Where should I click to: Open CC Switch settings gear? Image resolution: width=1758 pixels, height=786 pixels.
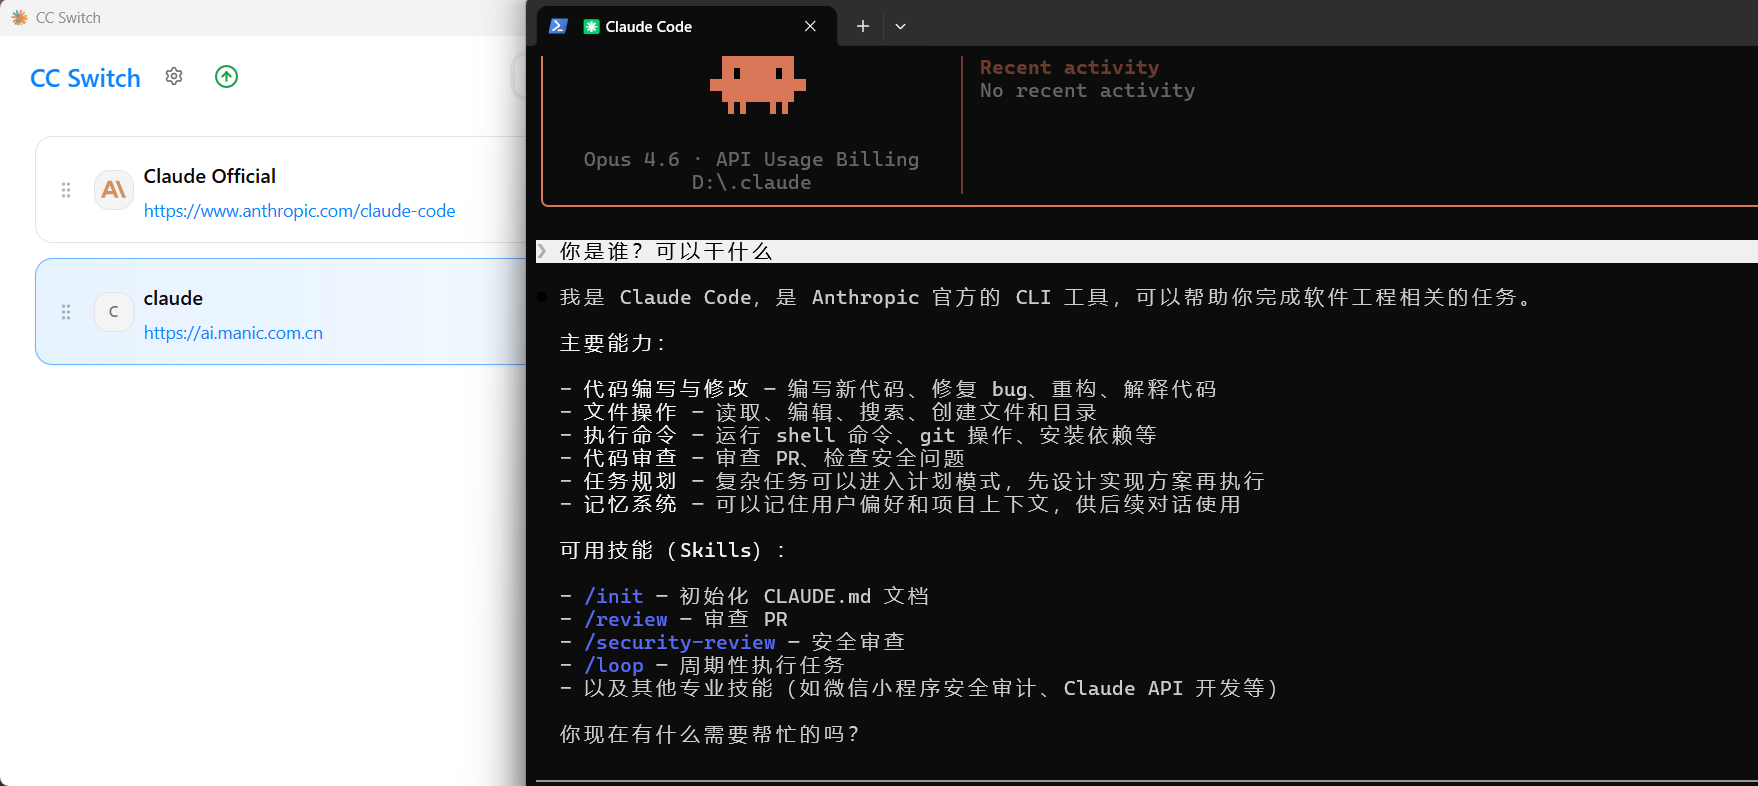point(174,77)
